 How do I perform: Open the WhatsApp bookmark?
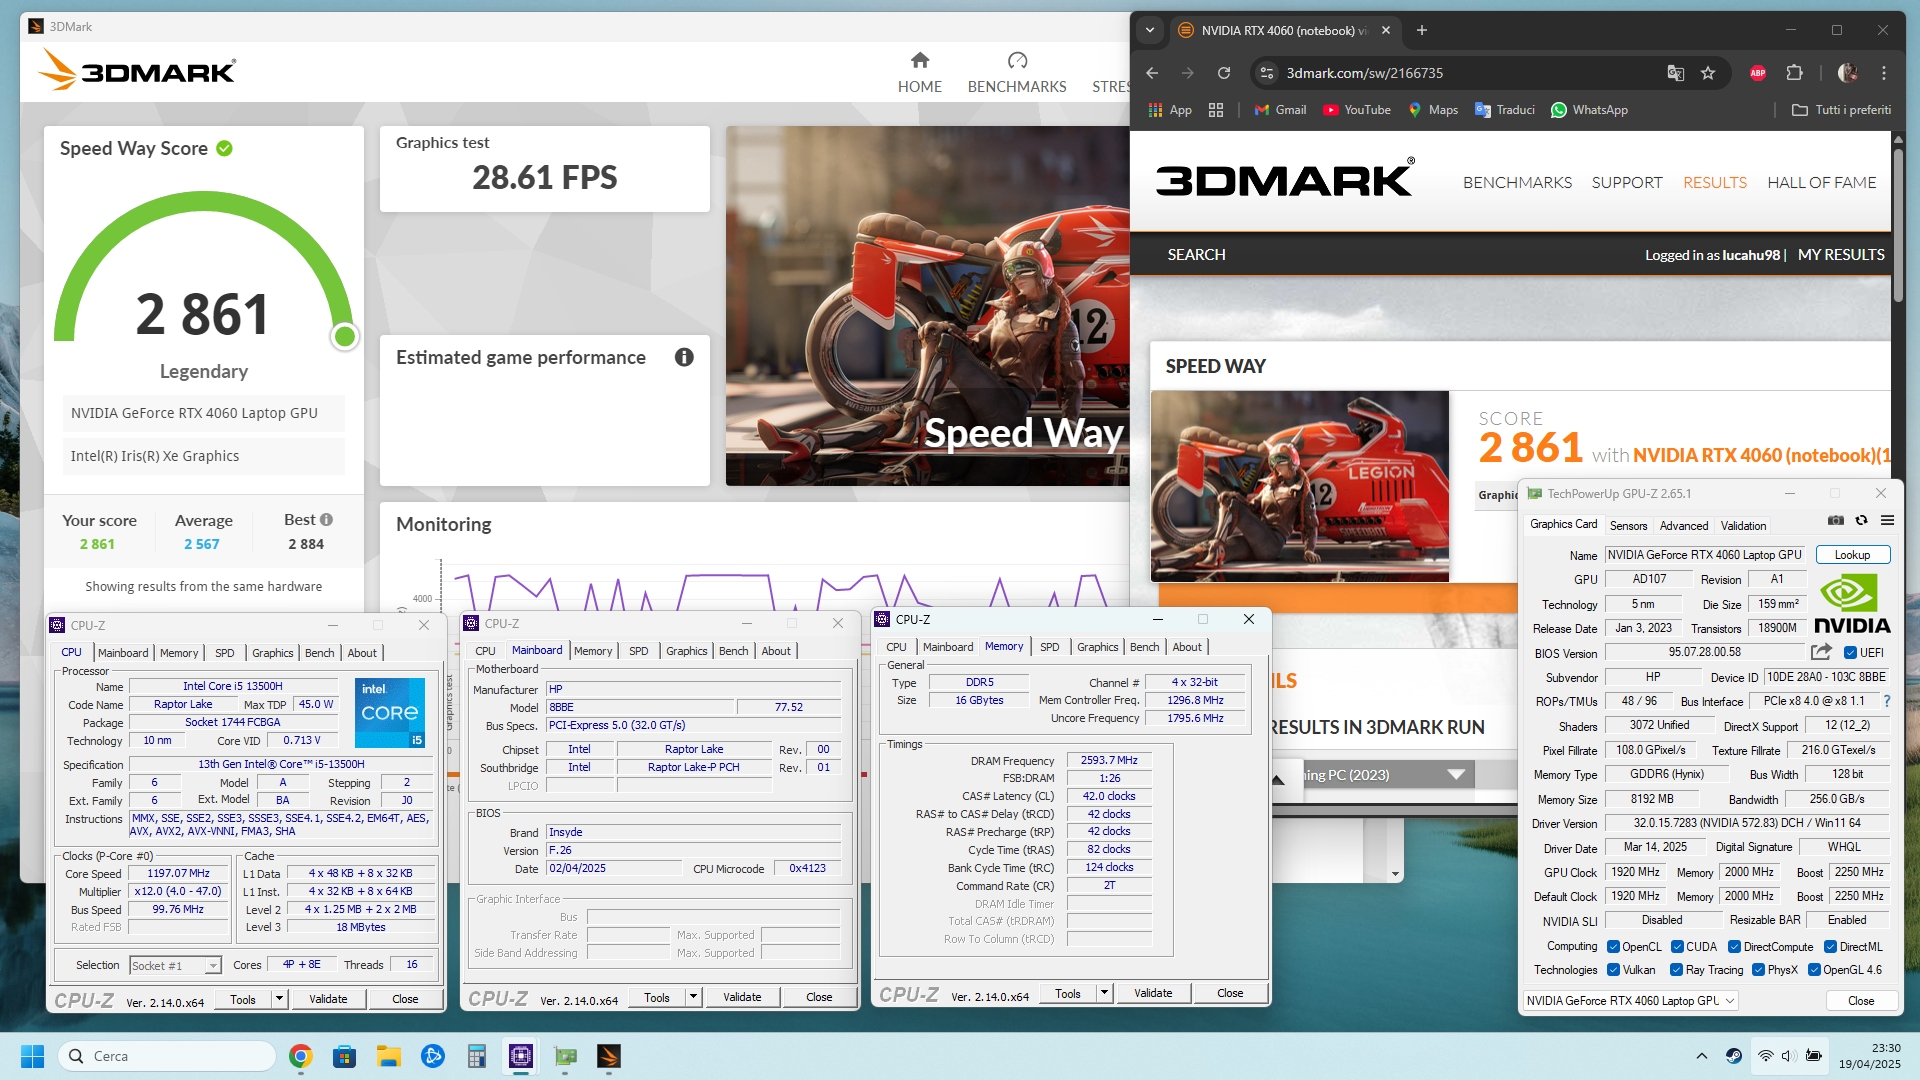[x=1589, y=110]
